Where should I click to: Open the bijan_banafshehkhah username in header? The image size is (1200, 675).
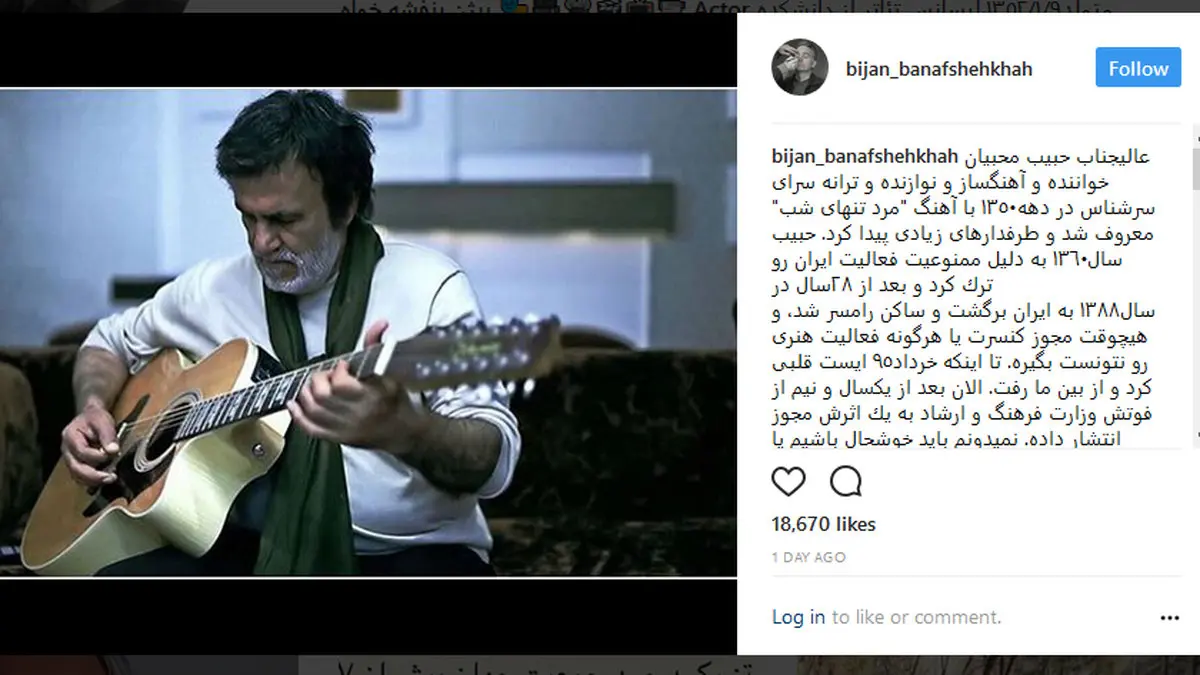[939, 69]
